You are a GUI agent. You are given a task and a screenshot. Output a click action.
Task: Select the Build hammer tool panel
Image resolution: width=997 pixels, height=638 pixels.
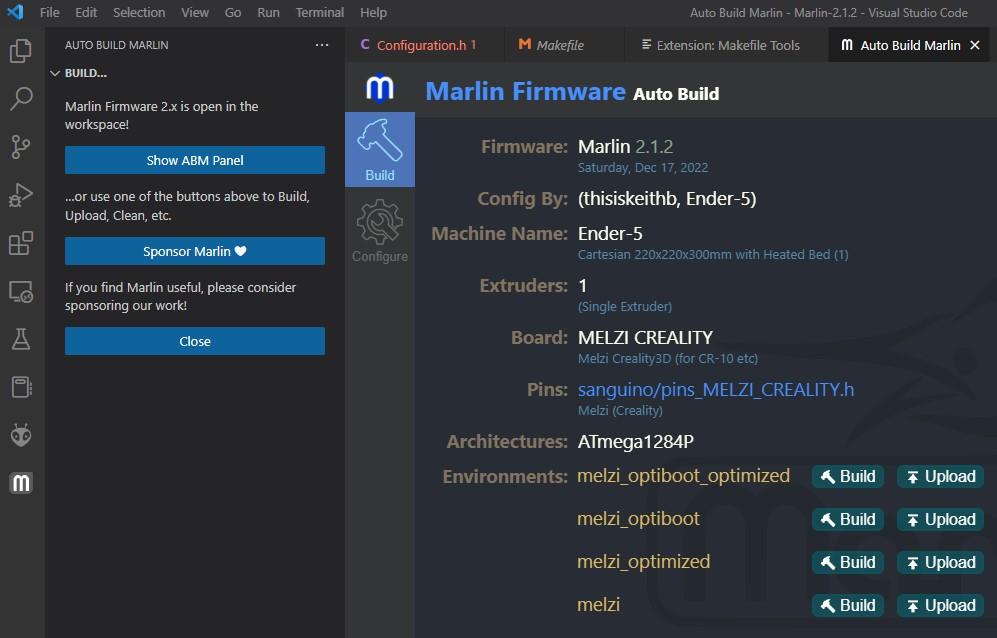click(x=380, y=149)
